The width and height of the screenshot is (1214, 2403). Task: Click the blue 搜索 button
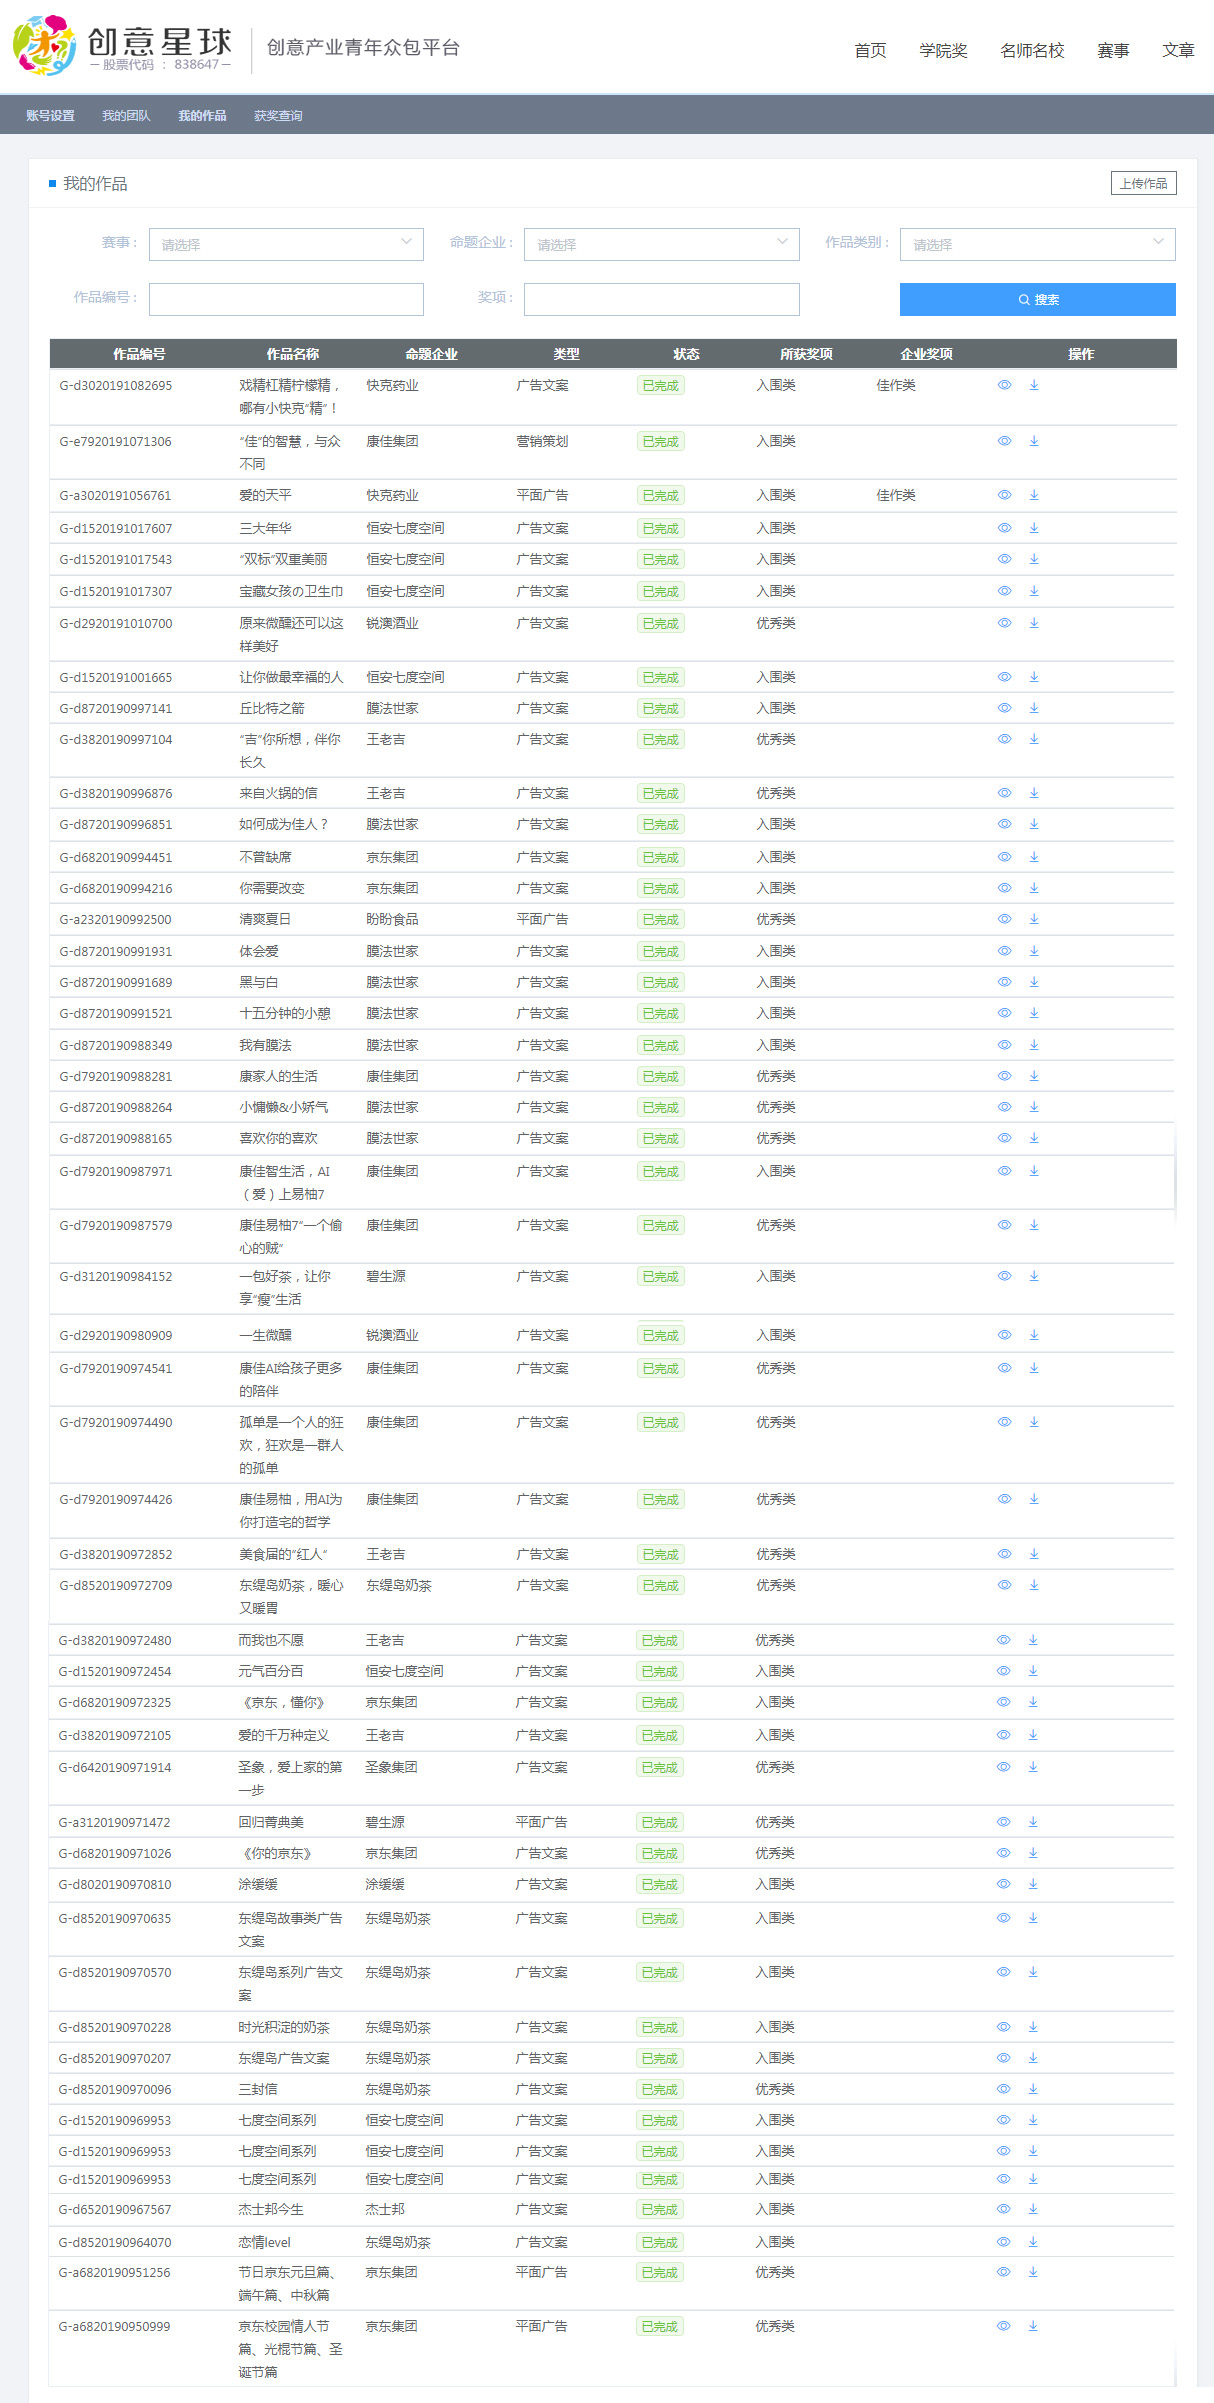click(1037, 299)
